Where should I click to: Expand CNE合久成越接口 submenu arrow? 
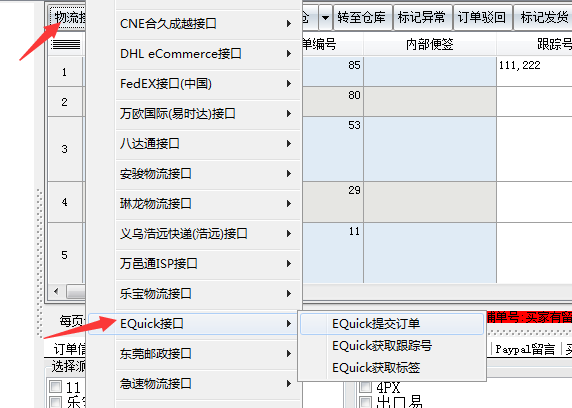click(289, 24)
